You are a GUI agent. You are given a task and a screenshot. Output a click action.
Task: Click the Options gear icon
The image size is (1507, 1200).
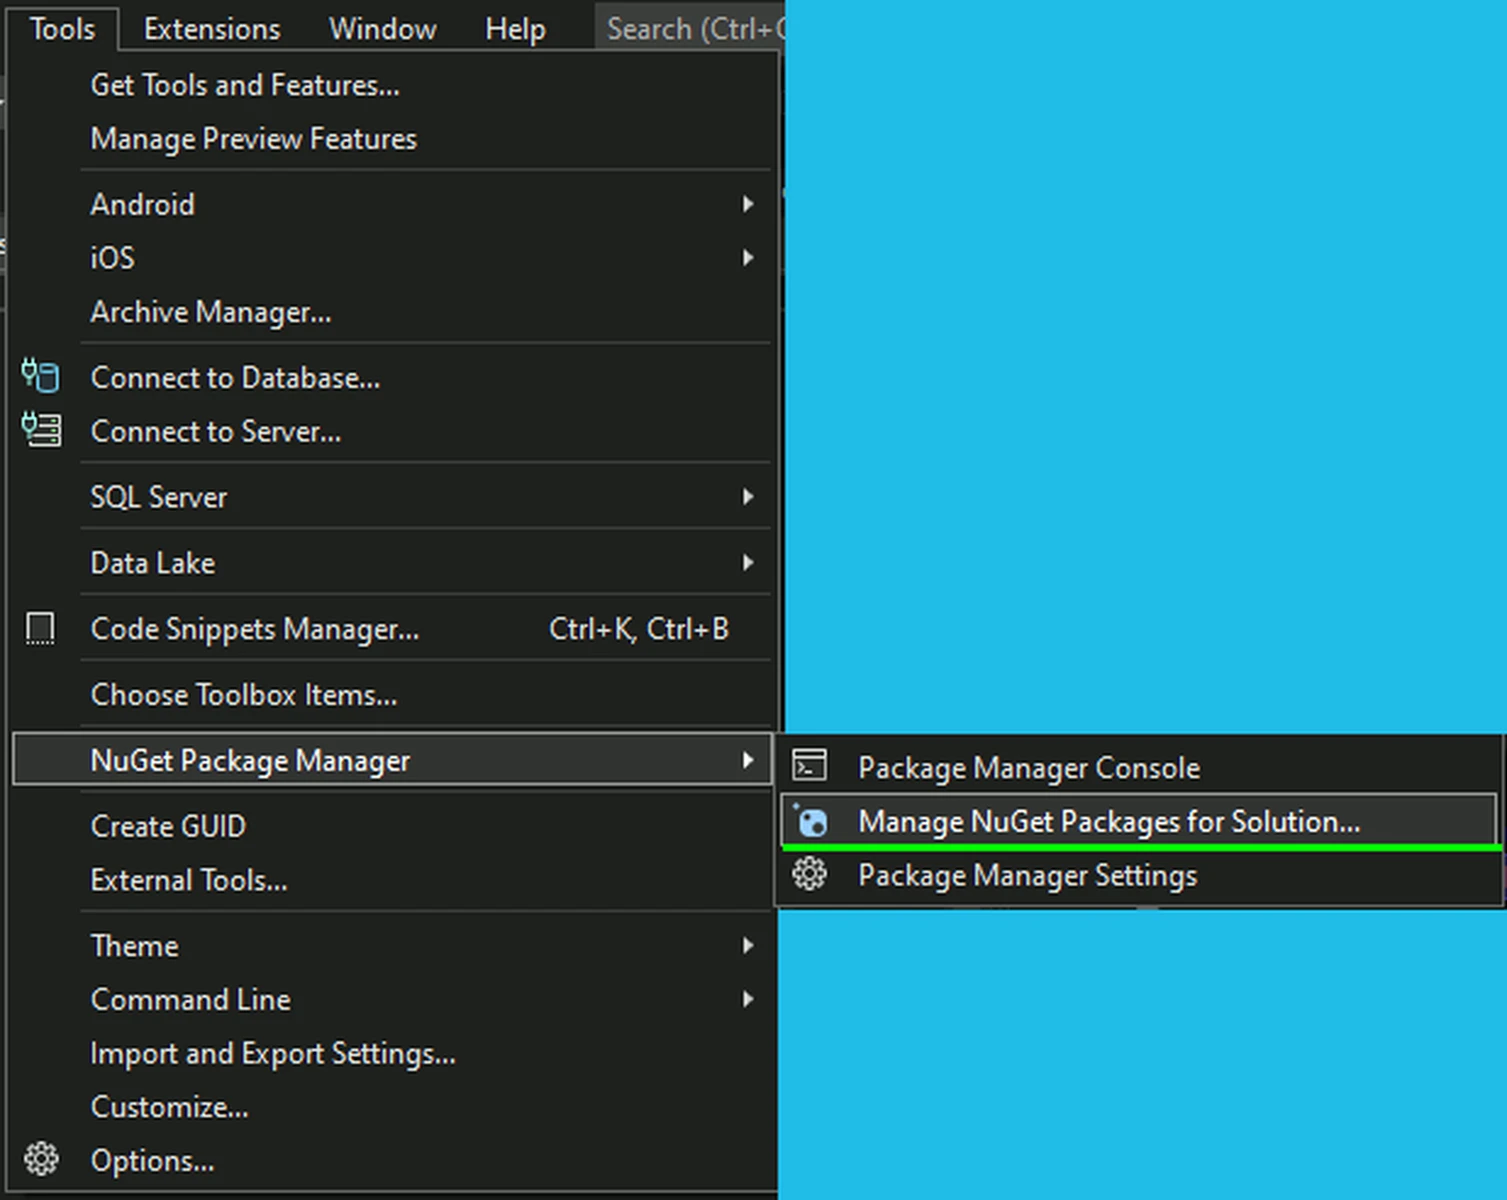[x=41, y=1160]
